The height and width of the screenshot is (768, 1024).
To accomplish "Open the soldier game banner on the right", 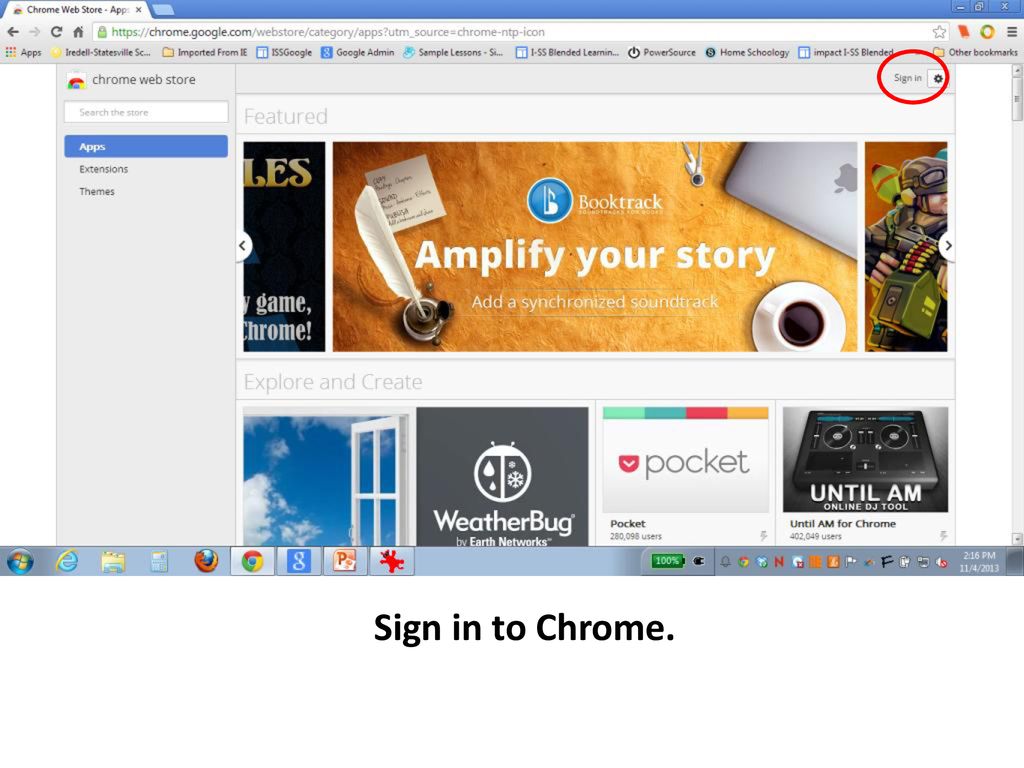I will tap(906, 247).
